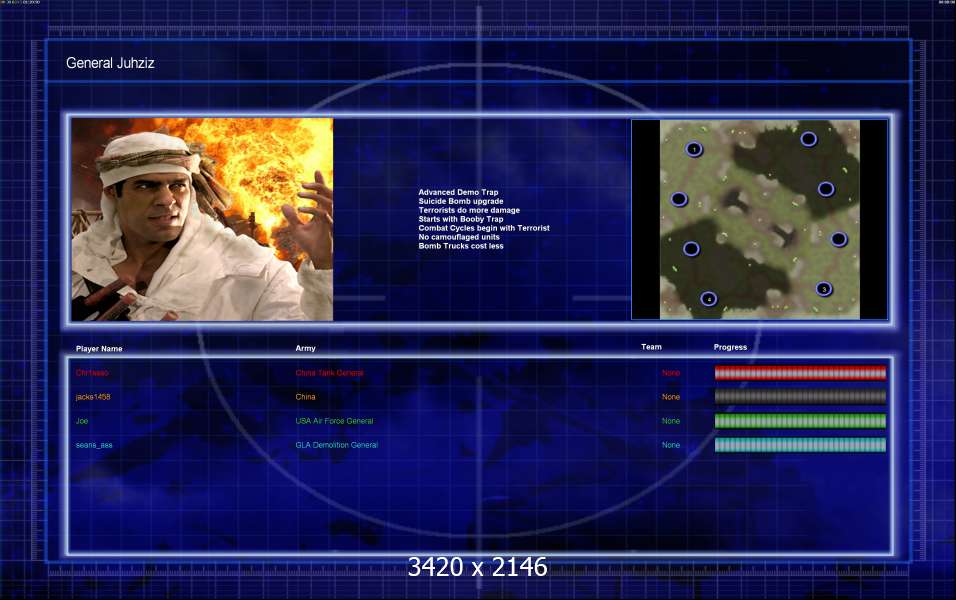The image size is (956, 600).
Task: Click the Starts with Booby Trap line
Action: pos(461,219)
